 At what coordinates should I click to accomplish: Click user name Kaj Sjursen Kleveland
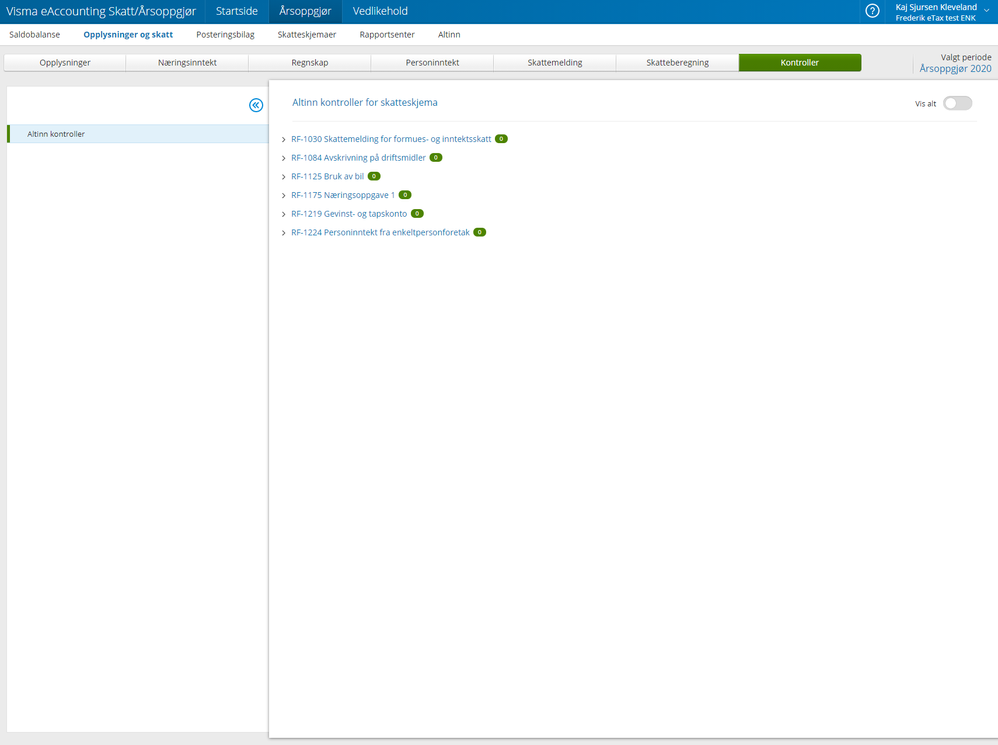click(936, 7)
